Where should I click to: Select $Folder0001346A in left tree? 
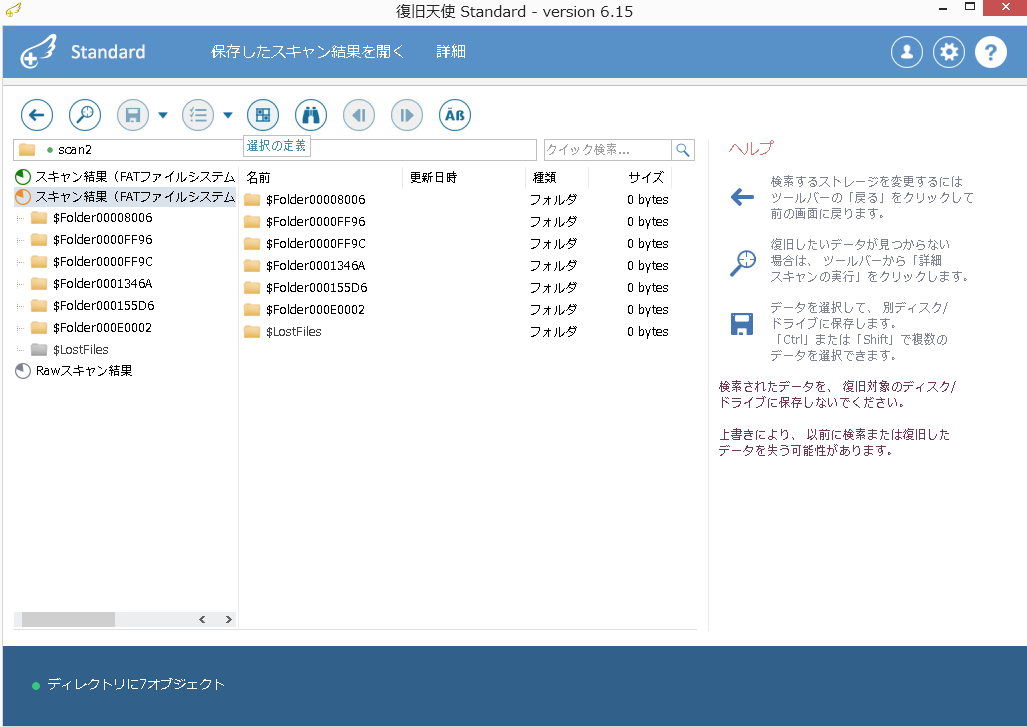[92, 284]
